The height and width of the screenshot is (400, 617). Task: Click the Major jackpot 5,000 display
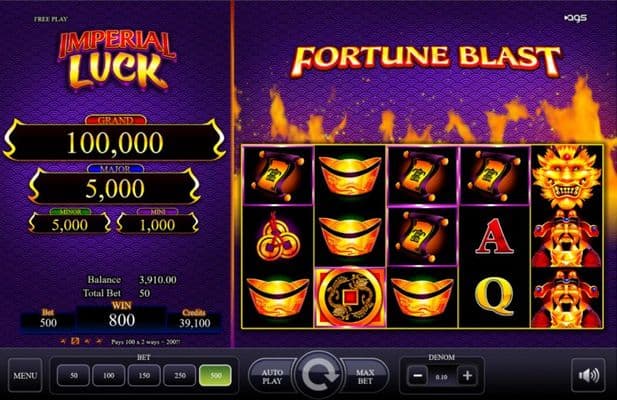pos(115,188)
